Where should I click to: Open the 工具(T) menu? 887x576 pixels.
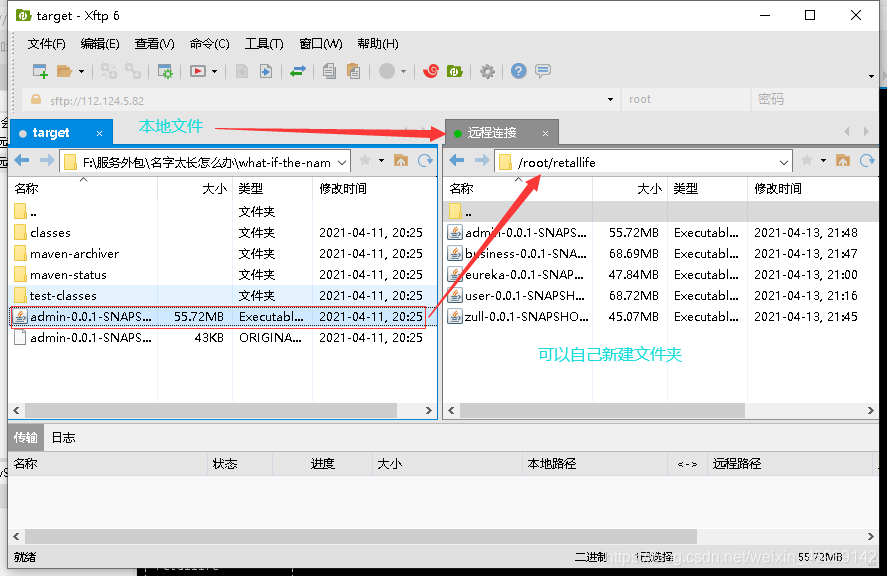264,43
